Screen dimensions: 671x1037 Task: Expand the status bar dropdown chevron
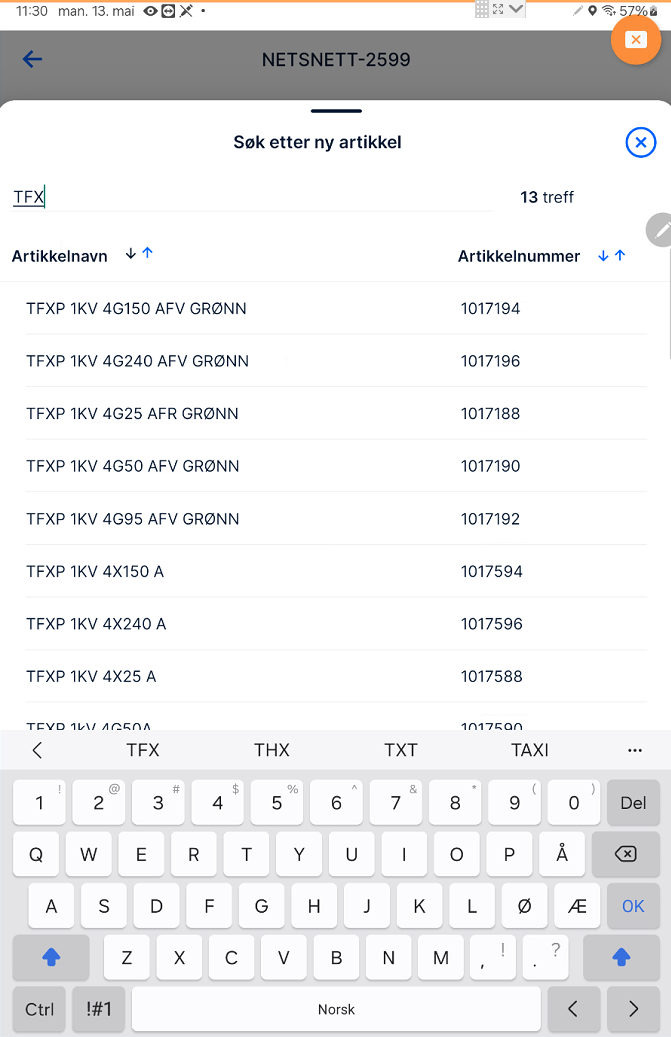pos(517,9)
